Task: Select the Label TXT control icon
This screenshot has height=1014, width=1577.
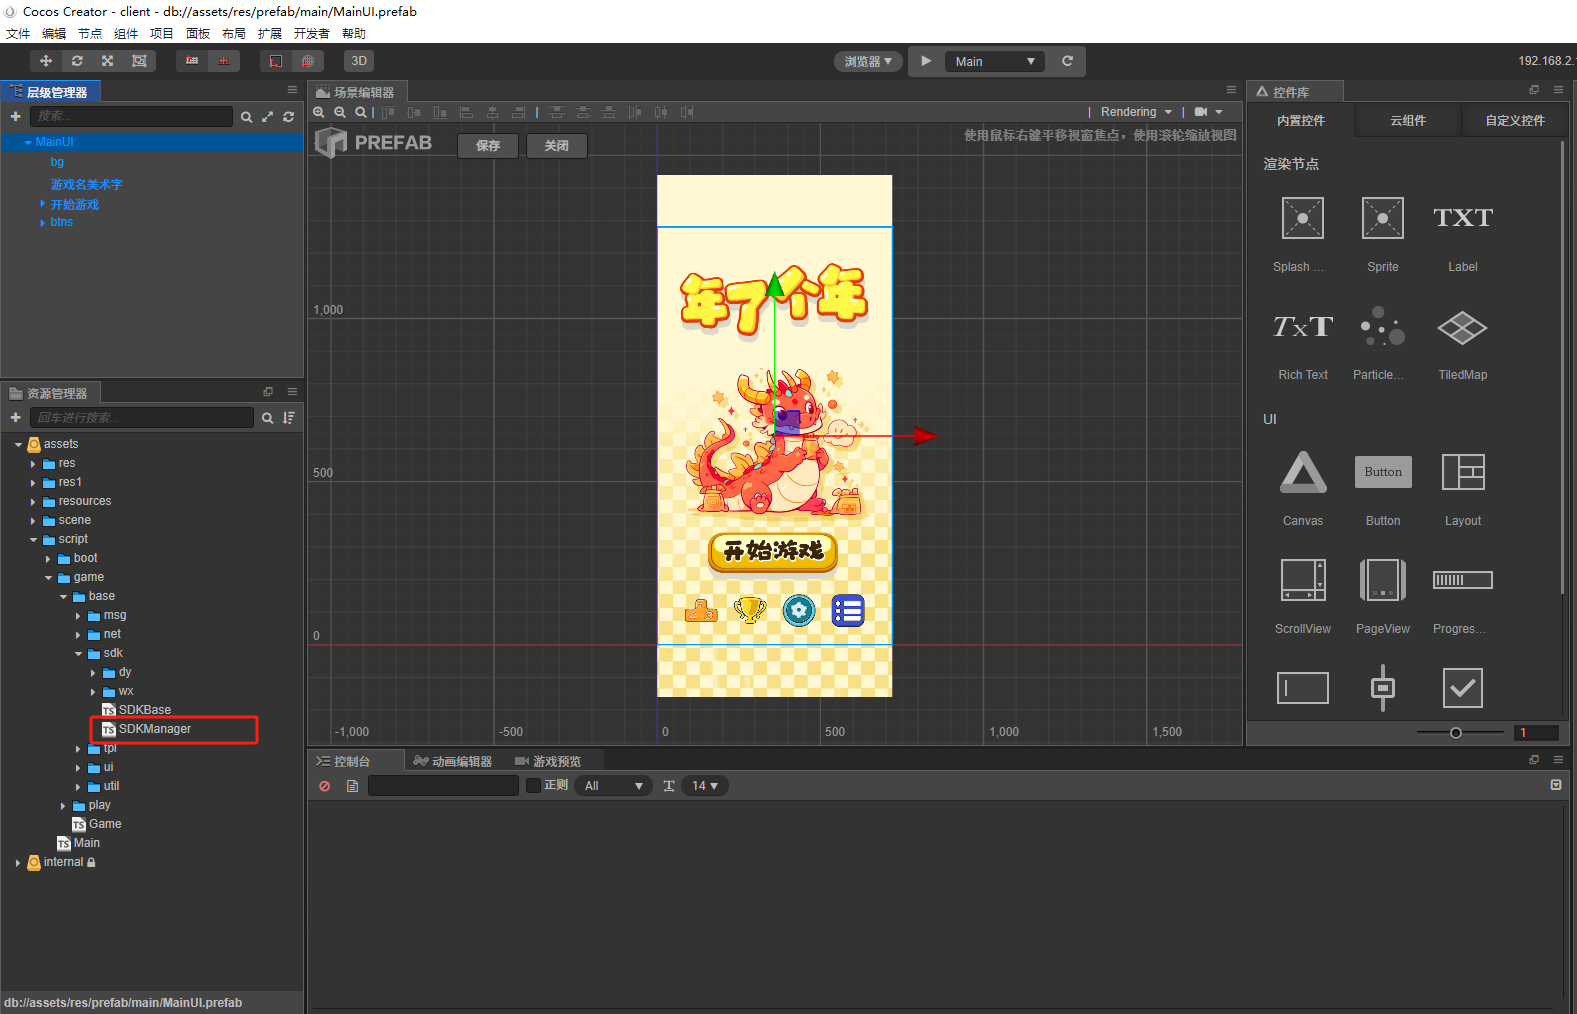Action: 1463,218
